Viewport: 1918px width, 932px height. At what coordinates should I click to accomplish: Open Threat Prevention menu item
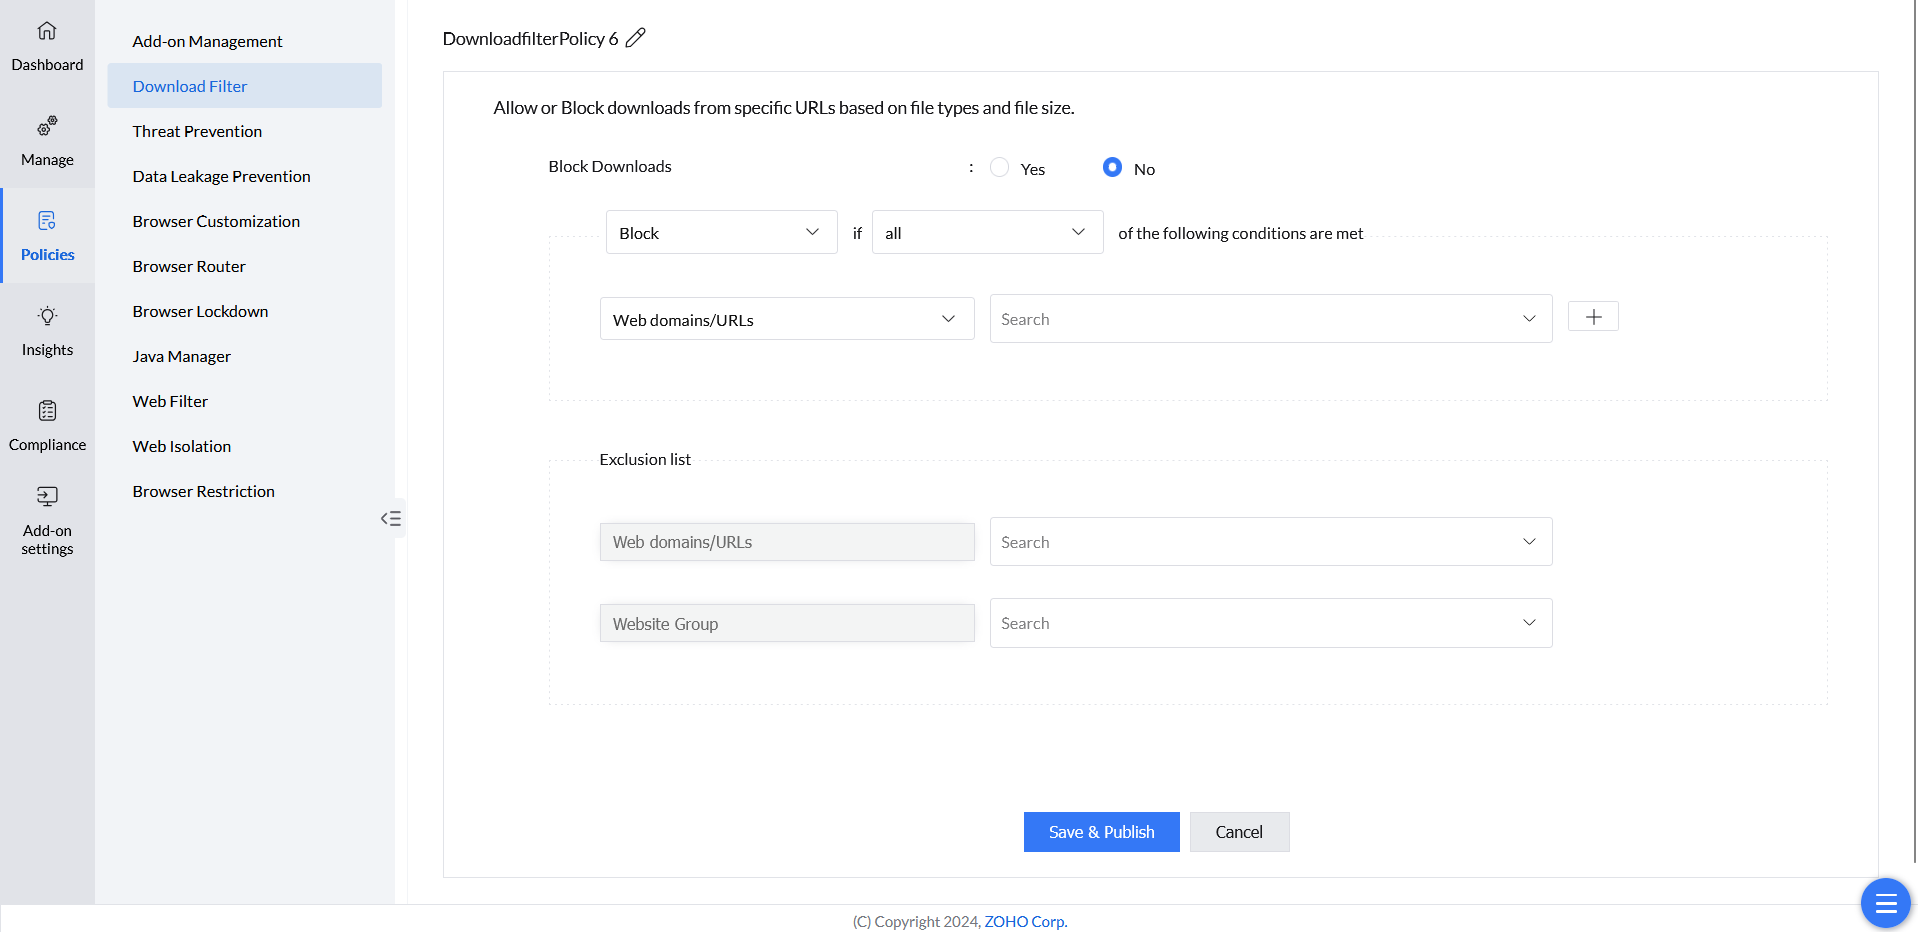(197, 131)
